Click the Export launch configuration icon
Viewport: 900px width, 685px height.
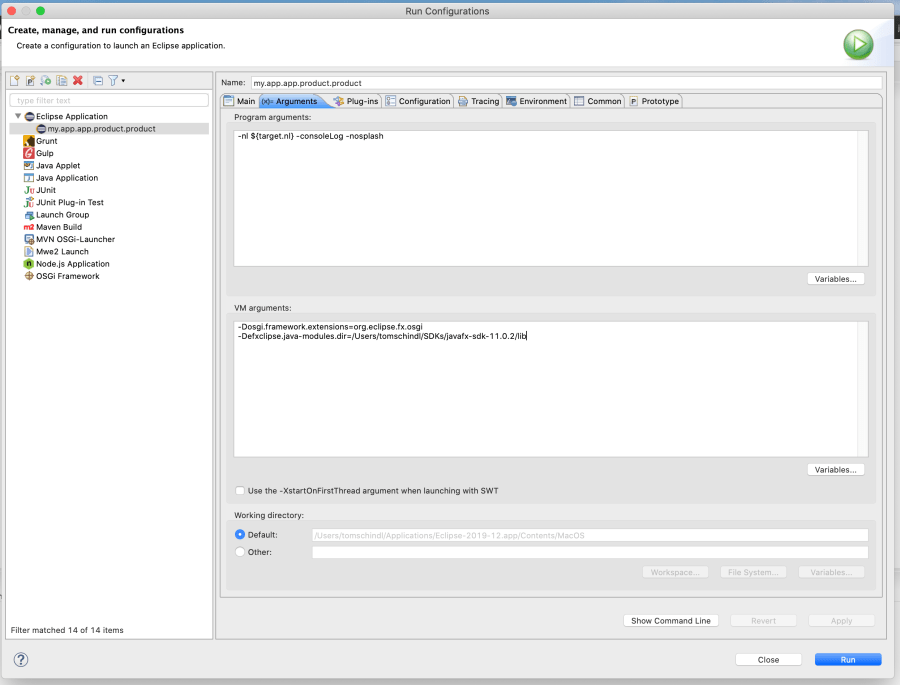coord(46,80)
